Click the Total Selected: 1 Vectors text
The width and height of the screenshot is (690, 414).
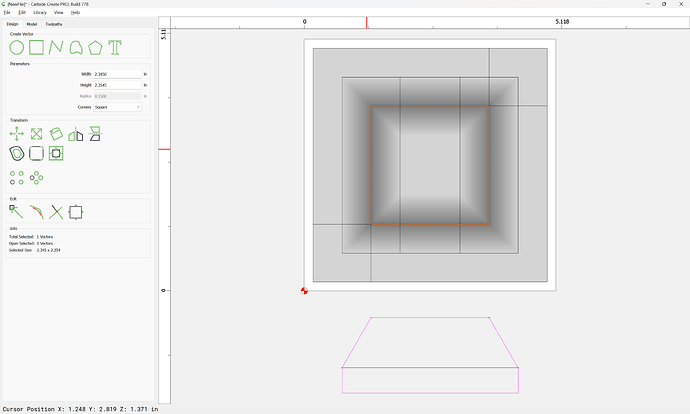point(31,237)
